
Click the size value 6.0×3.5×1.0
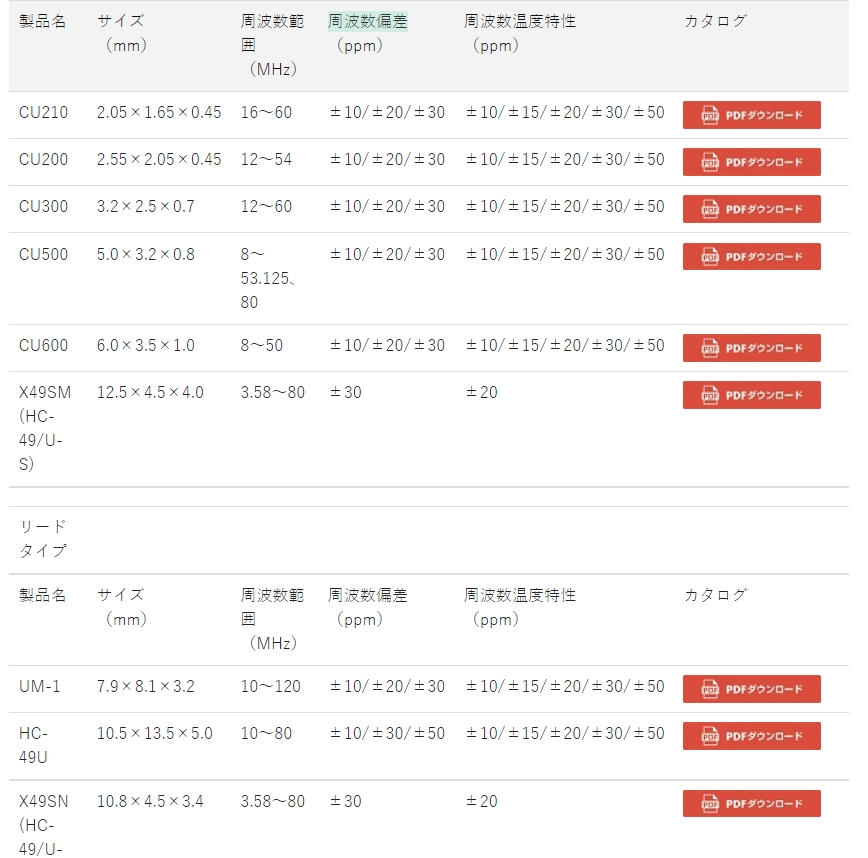(146, 345)
